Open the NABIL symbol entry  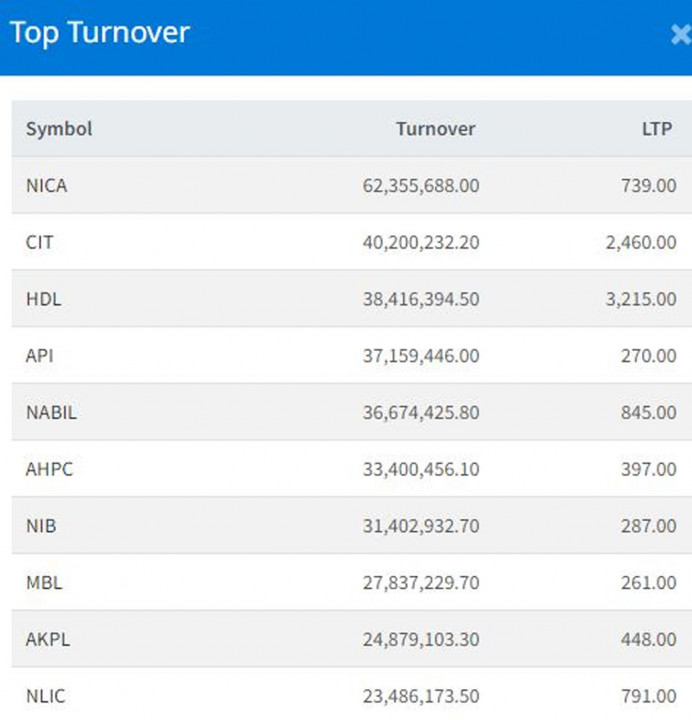51,412
